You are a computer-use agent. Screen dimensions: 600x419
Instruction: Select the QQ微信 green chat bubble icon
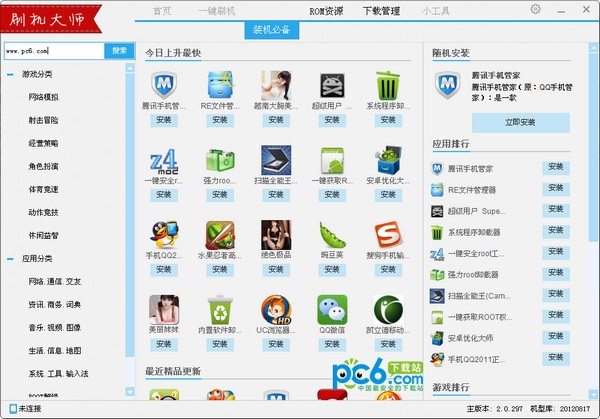(x=332, y=310)
